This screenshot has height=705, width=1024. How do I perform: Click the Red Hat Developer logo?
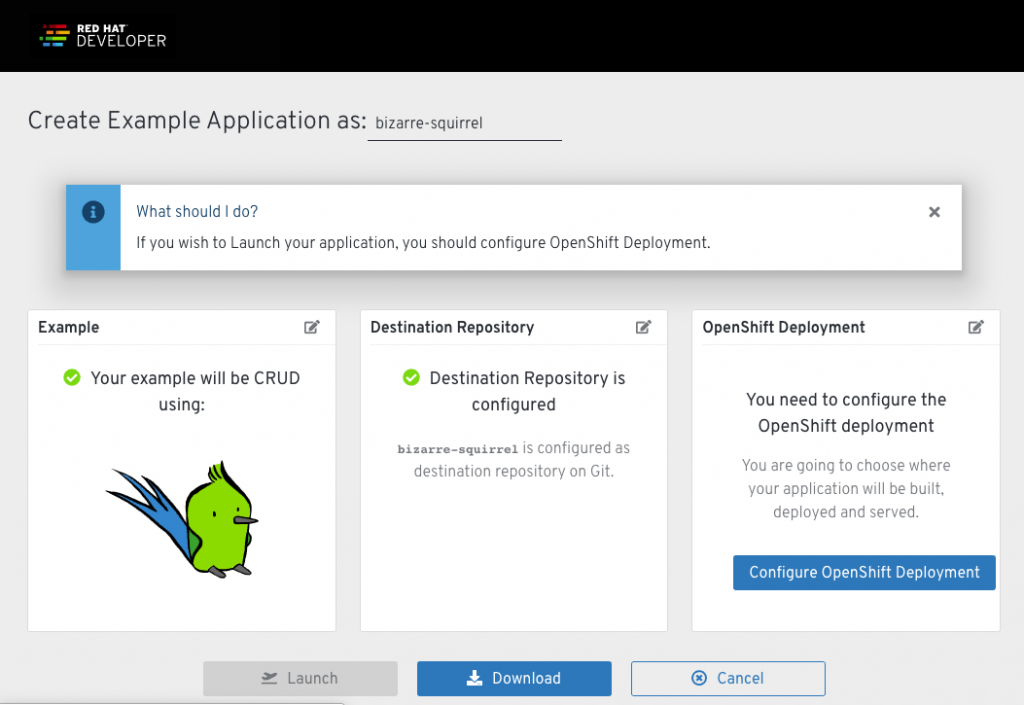103,36
